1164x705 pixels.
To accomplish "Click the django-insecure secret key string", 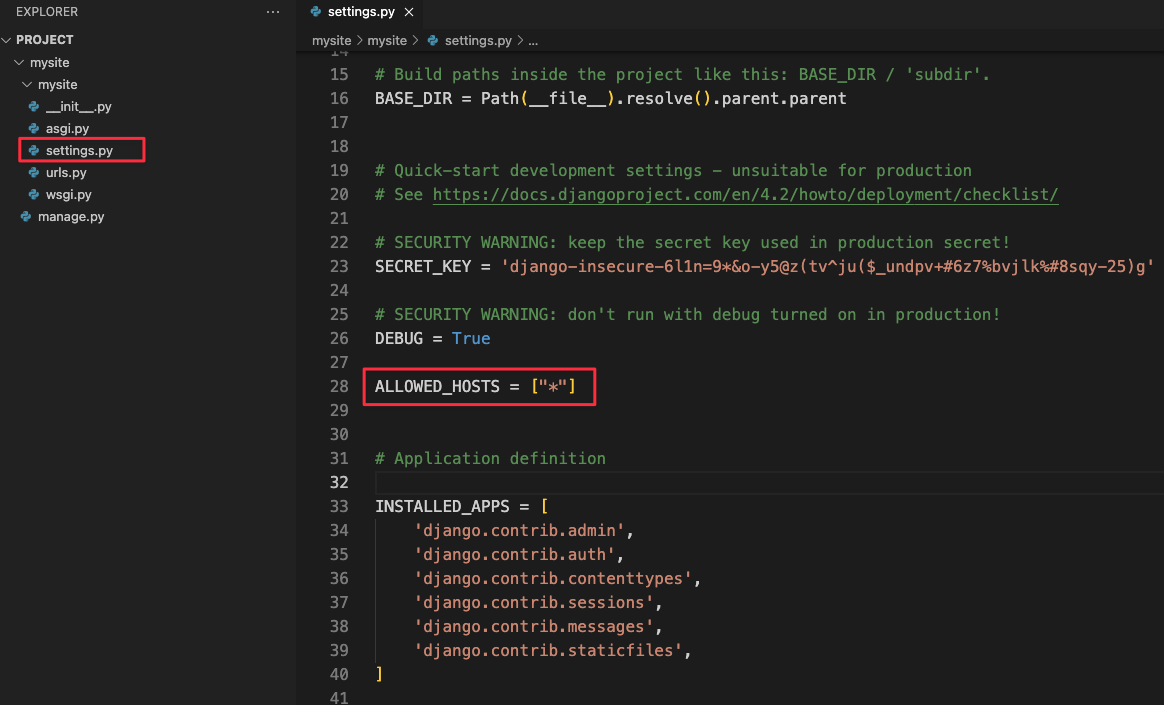I will coord(828,266).
